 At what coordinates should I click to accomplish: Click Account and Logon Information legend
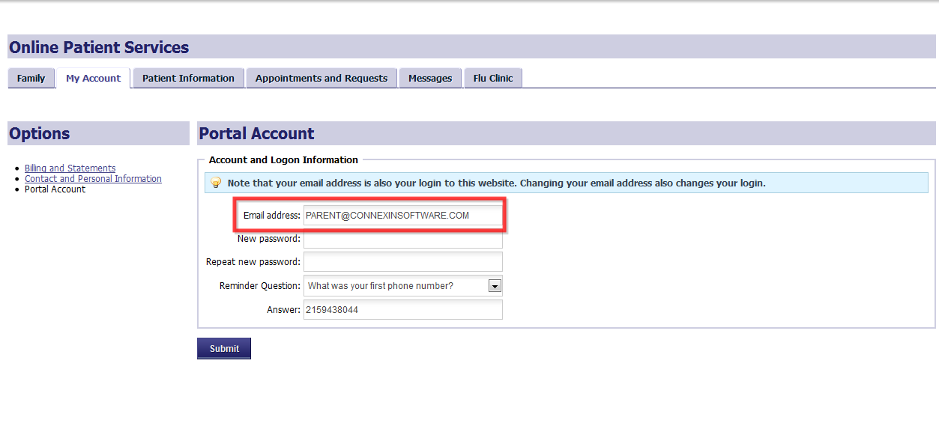[283, 160]
